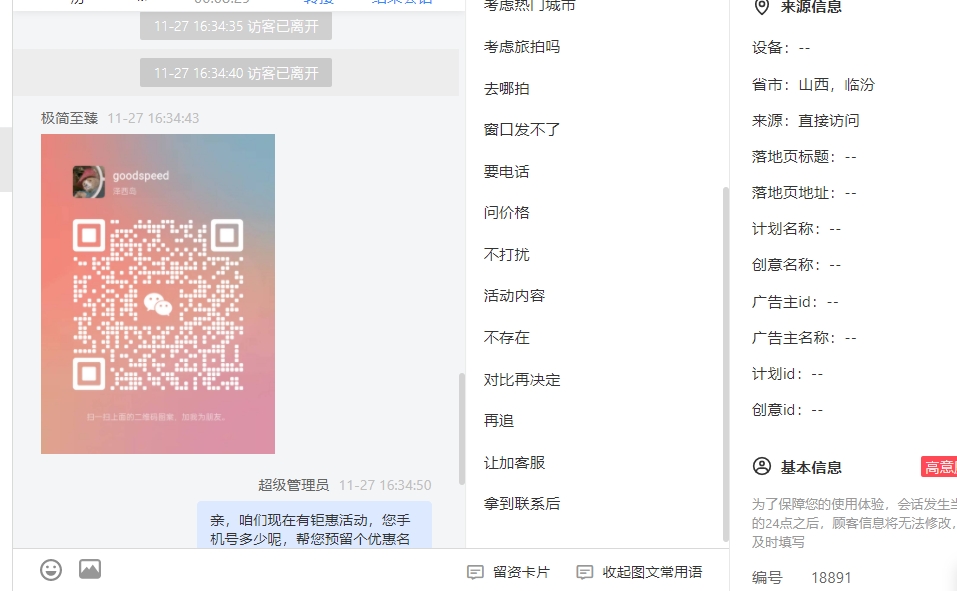
Task: Select the 活动内容 quick reply
Action: [514, 296]
